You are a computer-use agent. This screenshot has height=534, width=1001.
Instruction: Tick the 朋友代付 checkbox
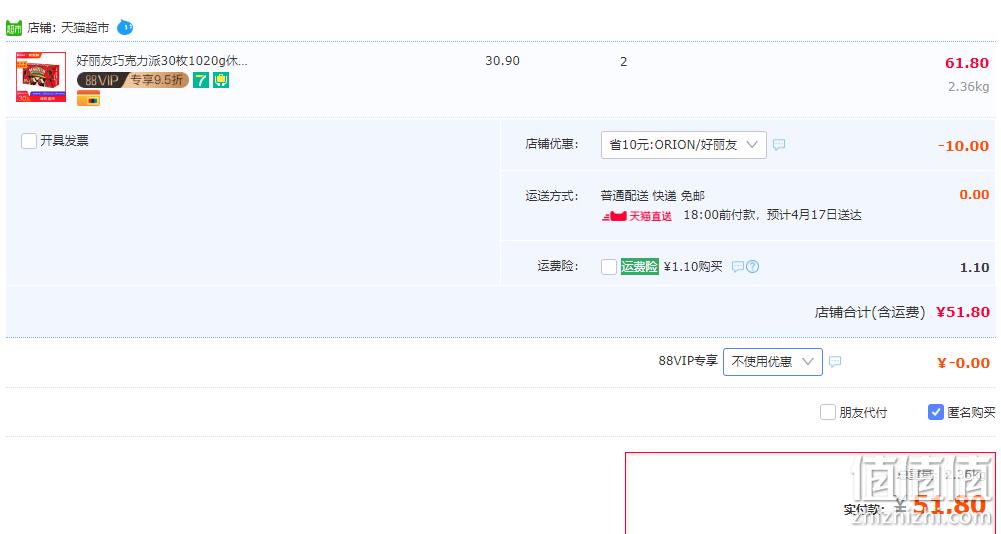point(827,412)
